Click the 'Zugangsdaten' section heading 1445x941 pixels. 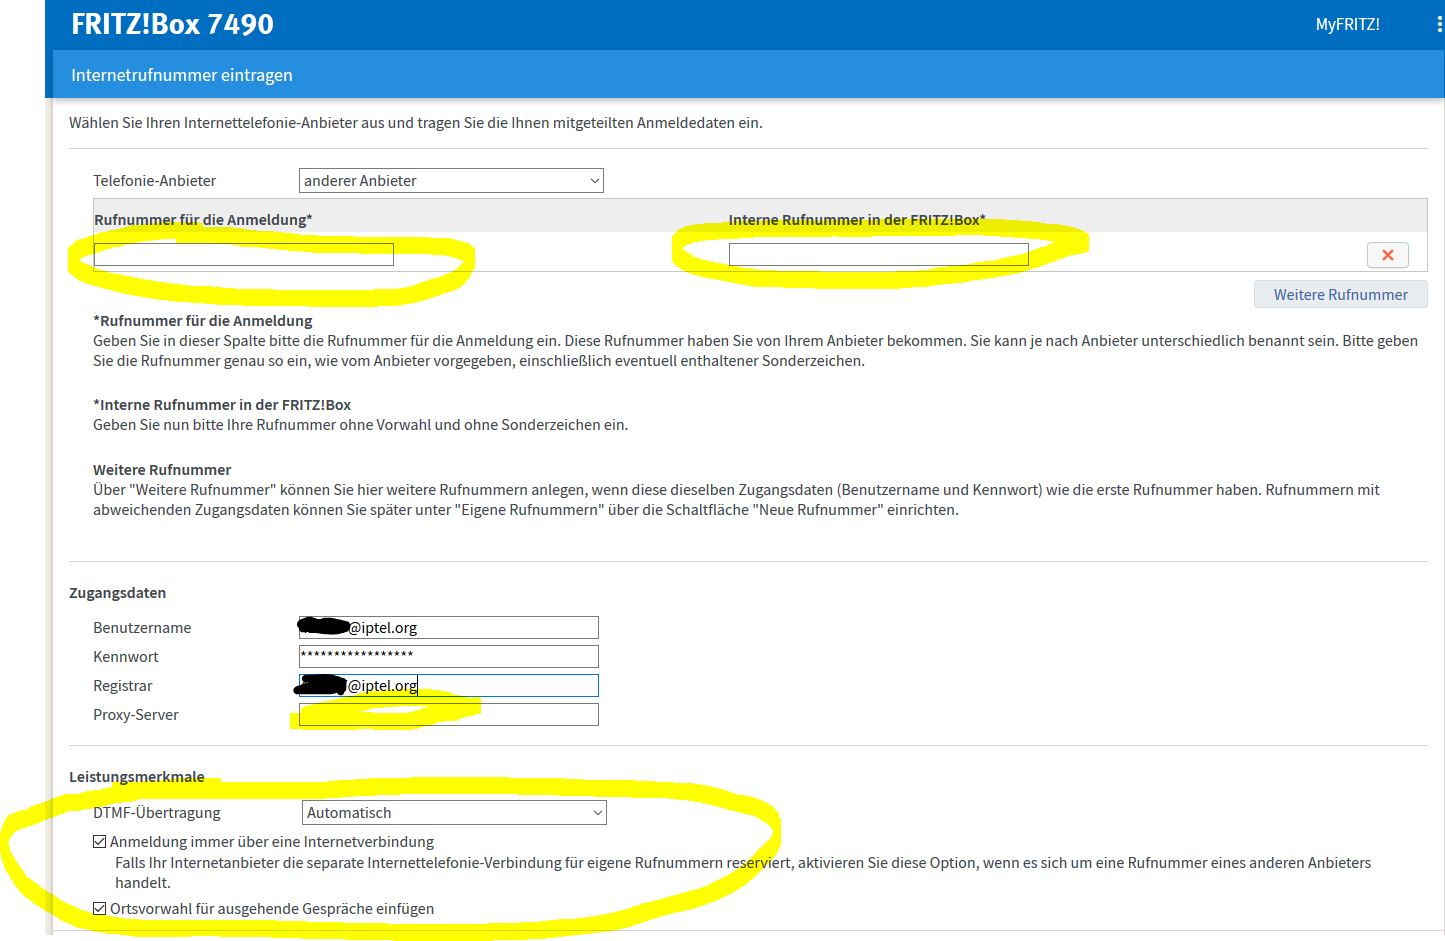(x=118, y=593)
